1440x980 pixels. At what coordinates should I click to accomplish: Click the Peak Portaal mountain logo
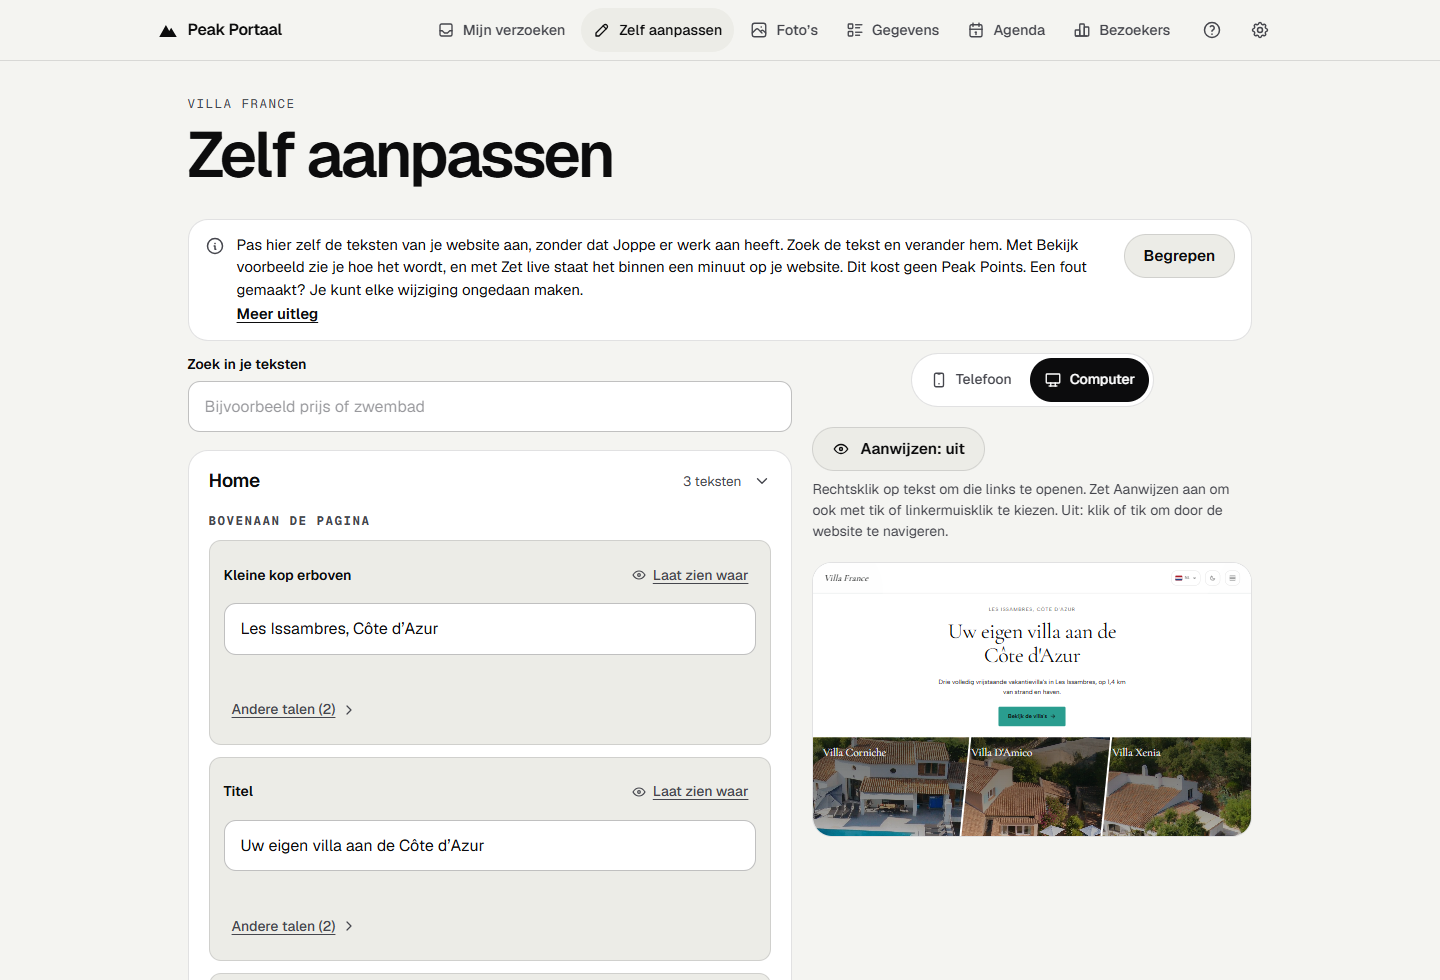point(168,31)
